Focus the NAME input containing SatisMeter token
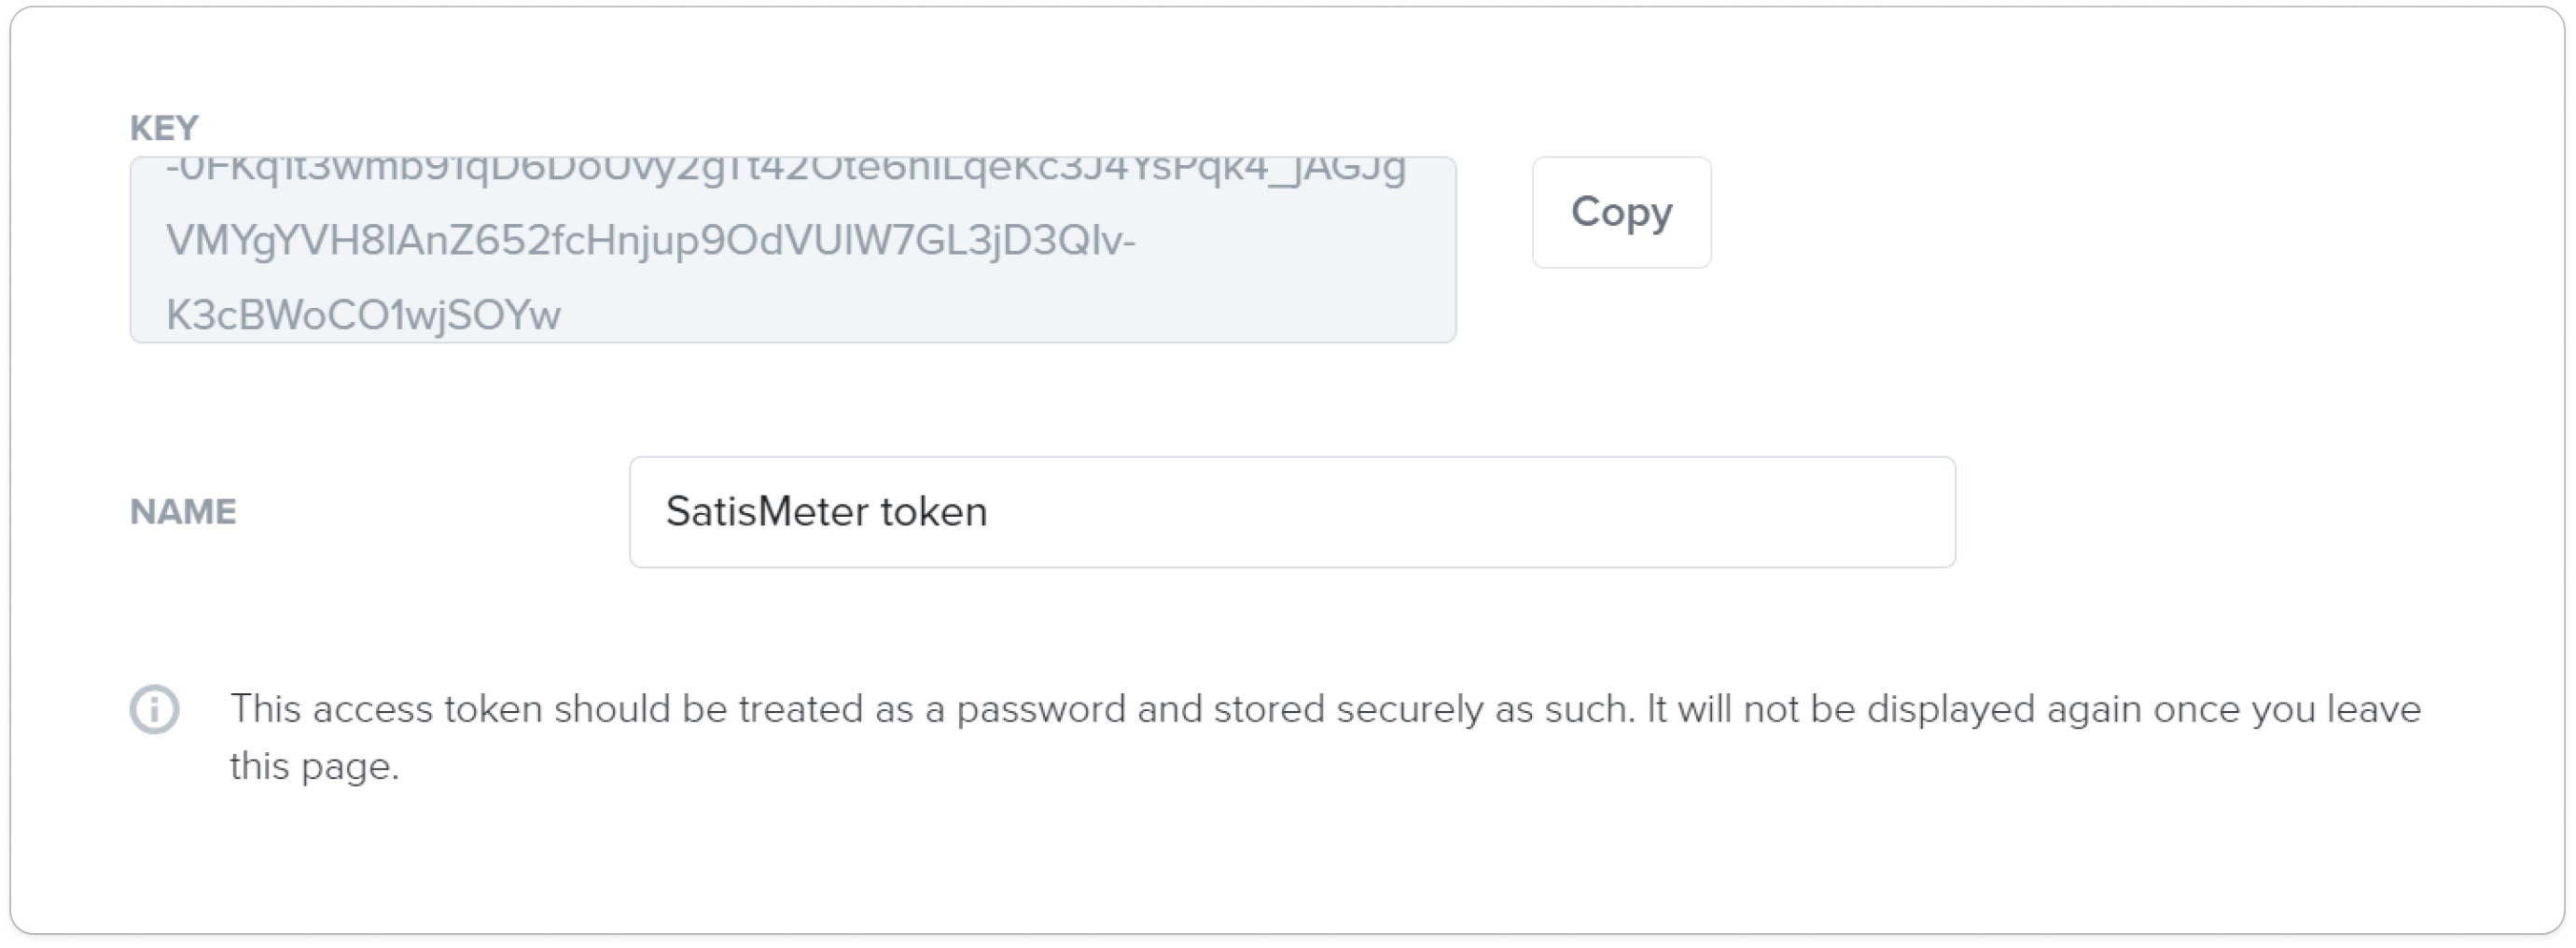The width and height of the screenshot is (2576, 948). click(1292, 512)
